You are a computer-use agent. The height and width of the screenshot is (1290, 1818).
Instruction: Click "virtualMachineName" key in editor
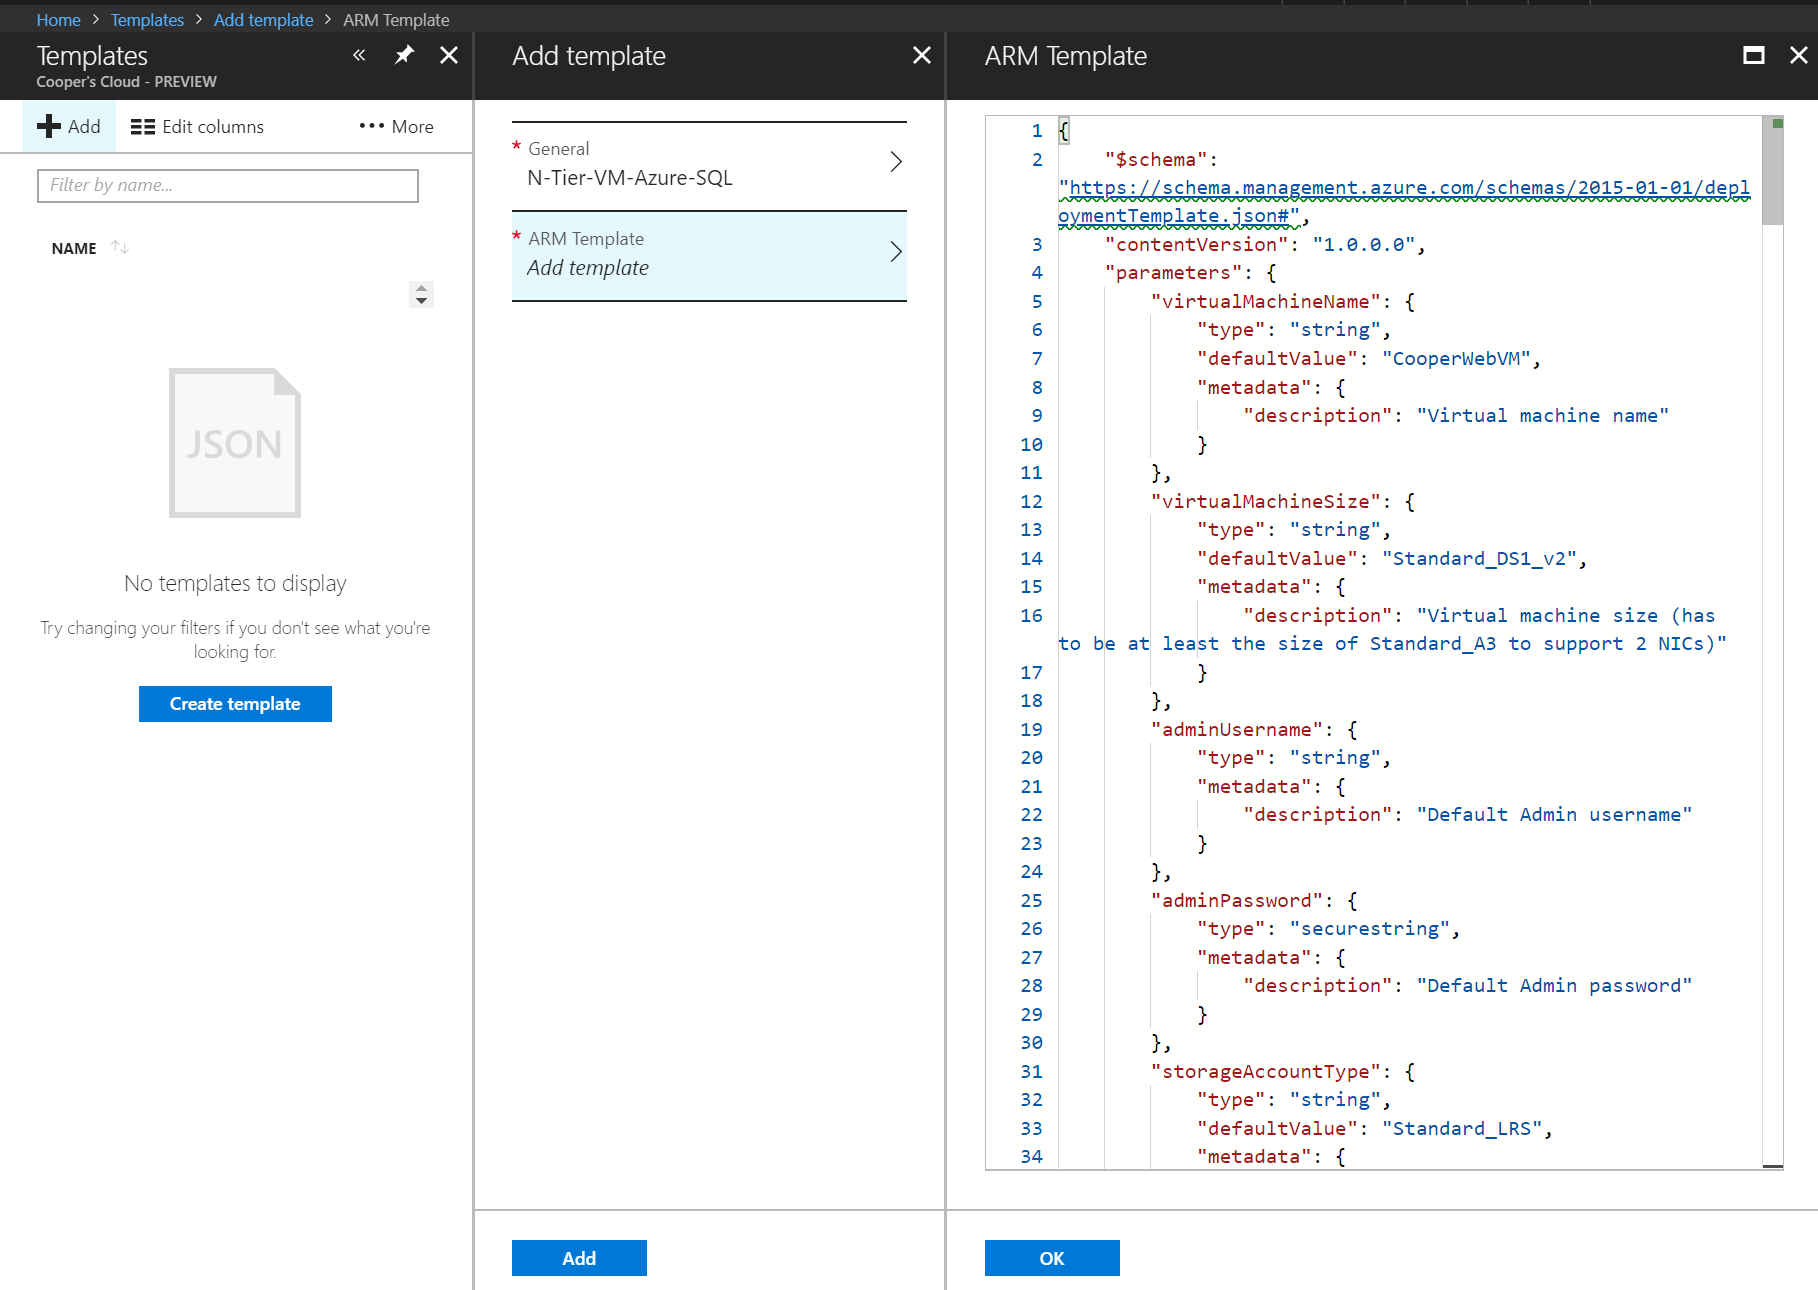coord(1266,301)
